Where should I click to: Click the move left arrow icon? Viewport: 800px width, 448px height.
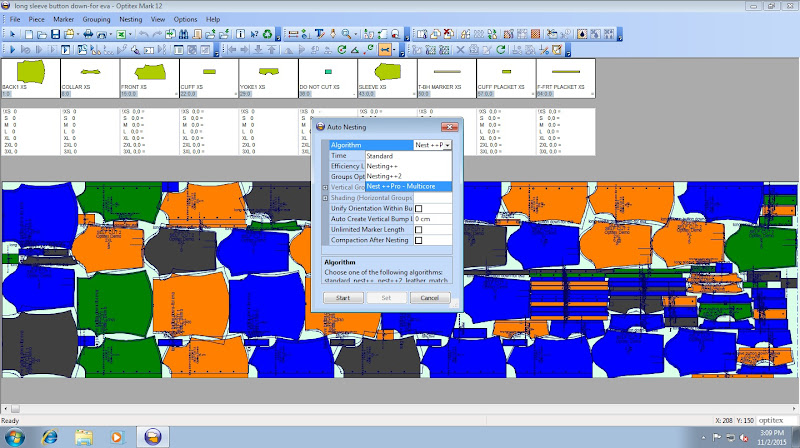pos(232,49)
